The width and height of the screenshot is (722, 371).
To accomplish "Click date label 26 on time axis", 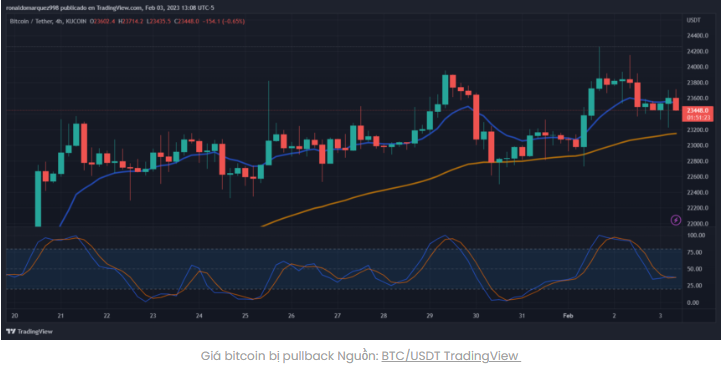I will (291, 316).
